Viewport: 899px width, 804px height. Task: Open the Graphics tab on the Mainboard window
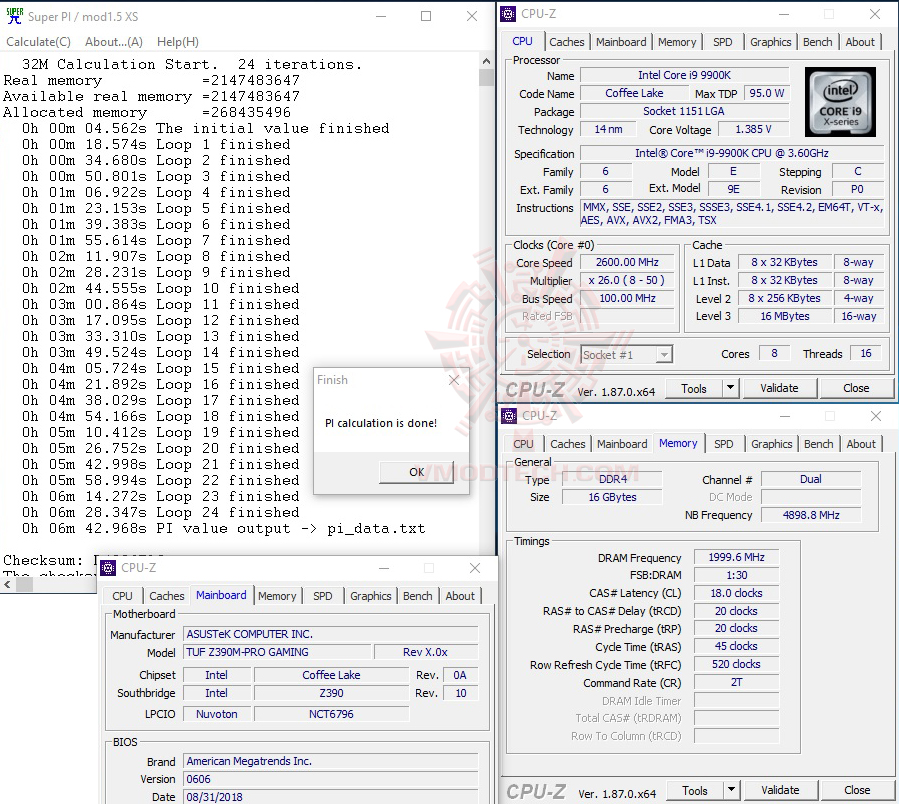point(370,596)
